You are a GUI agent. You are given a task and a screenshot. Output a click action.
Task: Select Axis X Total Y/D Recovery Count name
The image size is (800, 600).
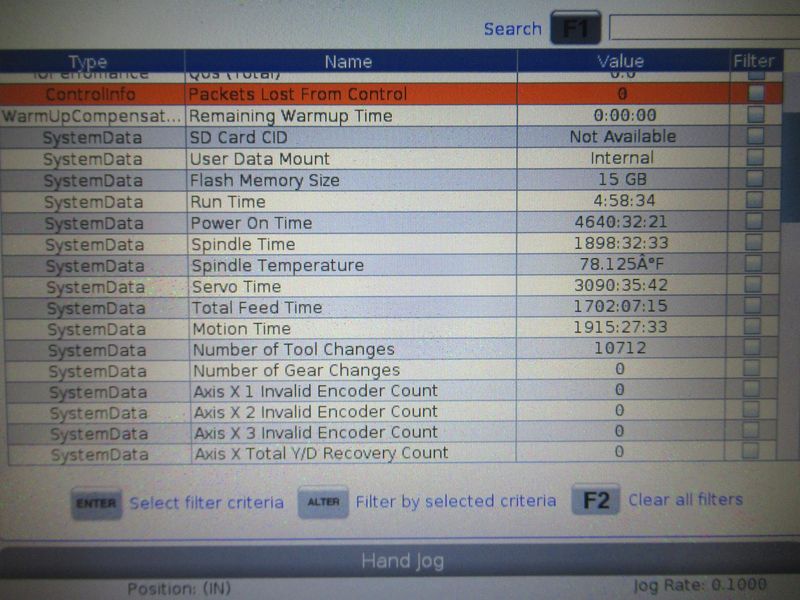click(x=321, y=453)
